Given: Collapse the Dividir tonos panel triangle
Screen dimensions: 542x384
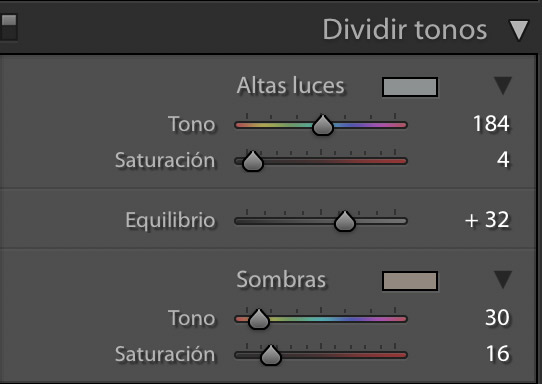Looking at the screenshot, I should coord(519,30).
